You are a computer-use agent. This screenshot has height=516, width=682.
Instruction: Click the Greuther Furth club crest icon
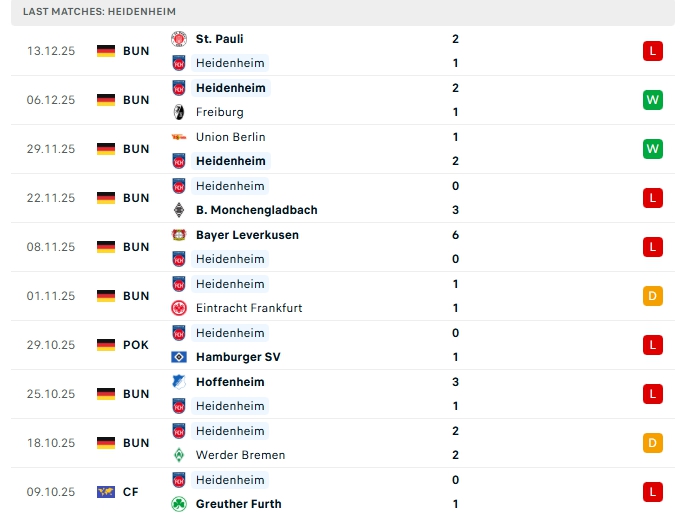(x=179, y=504)
